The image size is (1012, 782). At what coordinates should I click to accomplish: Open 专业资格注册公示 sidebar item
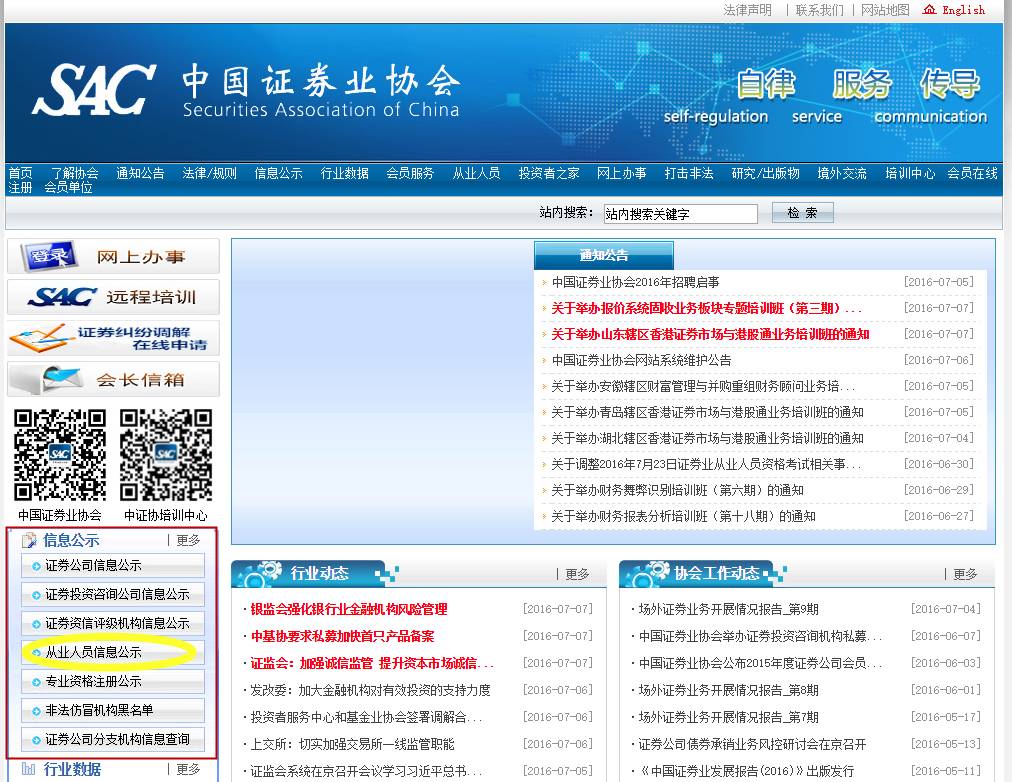[113, 681]
